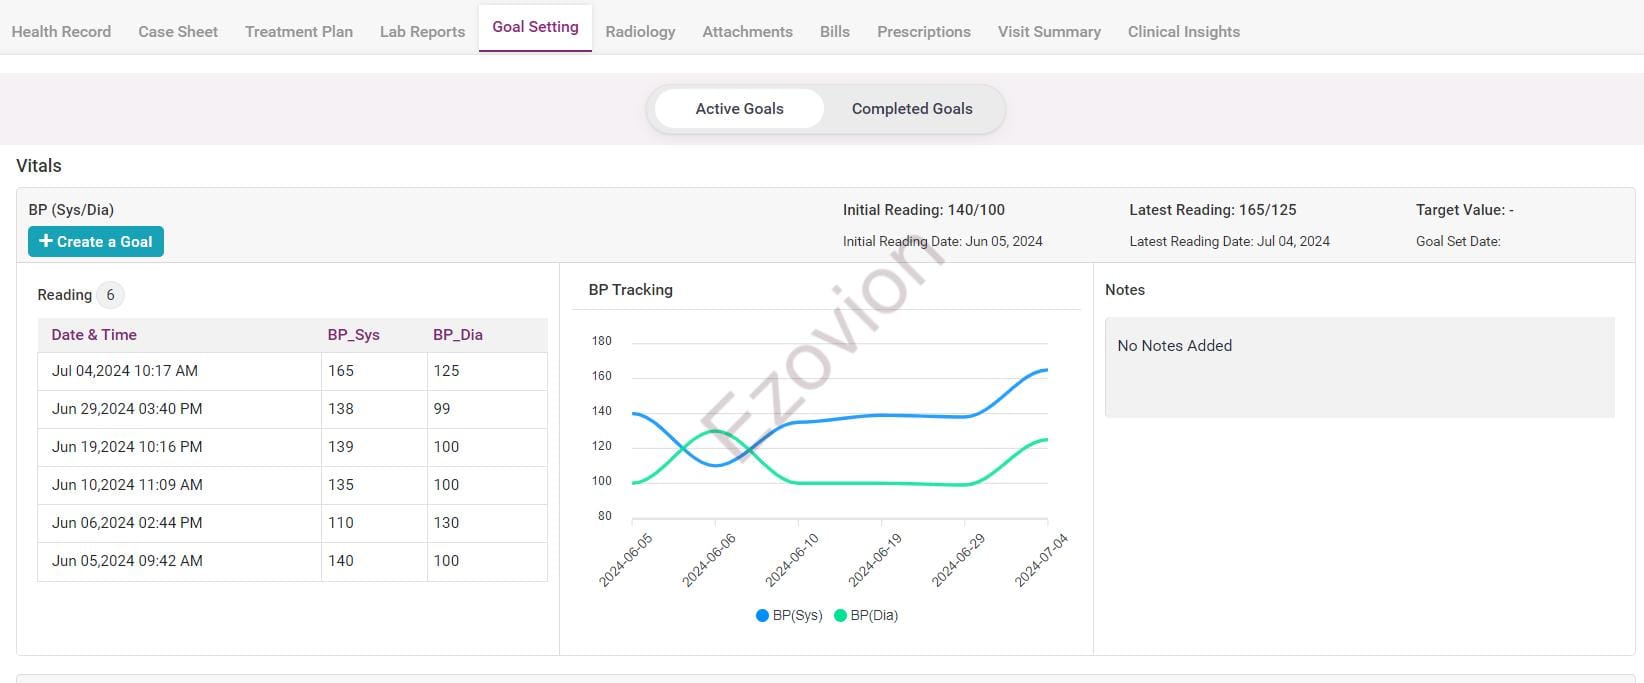Image resolution: width=1644 pixels, height=683 pixels.
Task: View the Bills tab
Action: pyautogui.click(x=834, y=32)
